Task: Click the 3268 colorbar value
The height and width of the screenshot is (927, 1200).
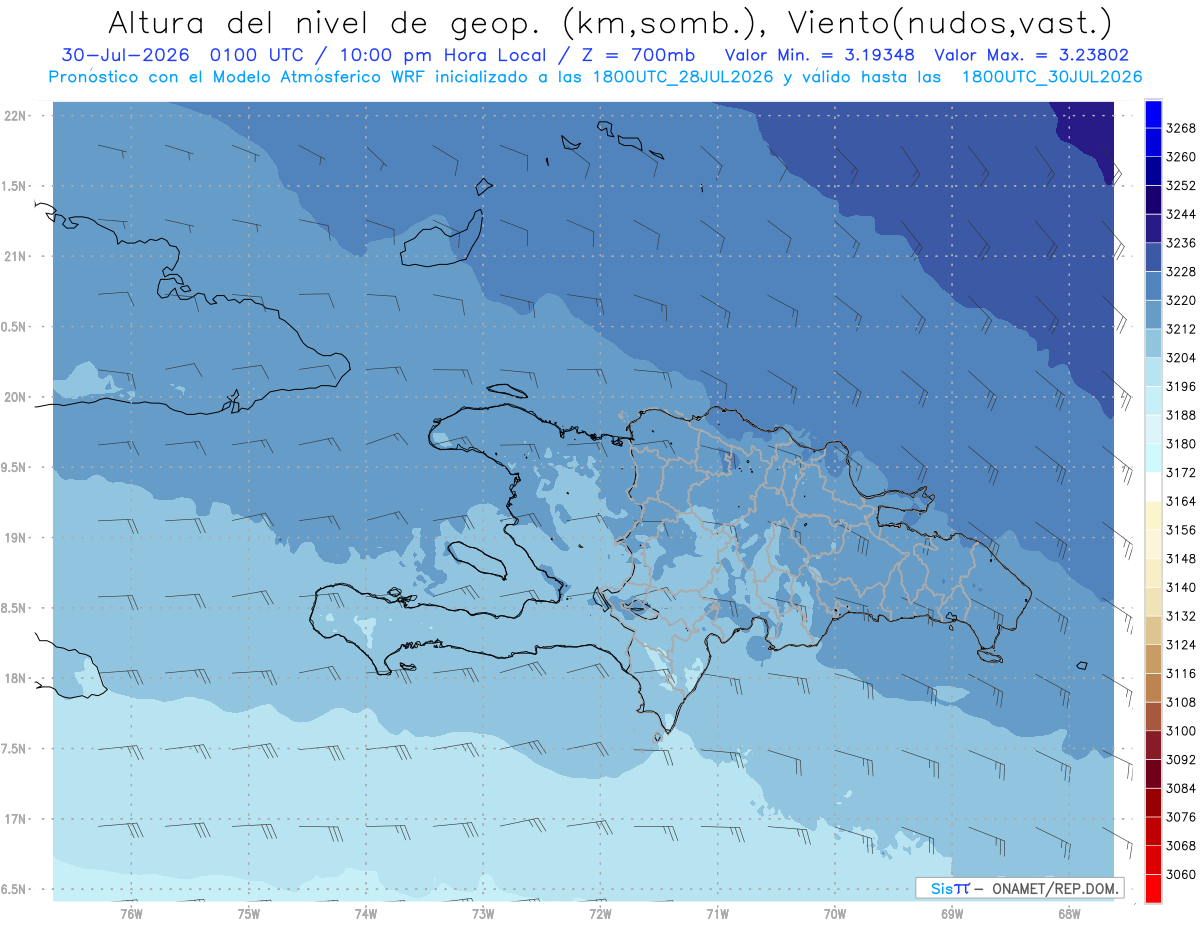Action: [1181, 128]
